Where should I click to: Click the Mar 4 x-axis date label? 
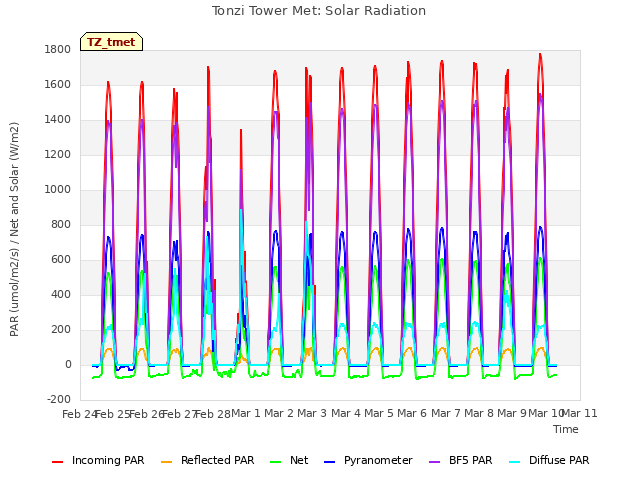(x=346, y=413)
